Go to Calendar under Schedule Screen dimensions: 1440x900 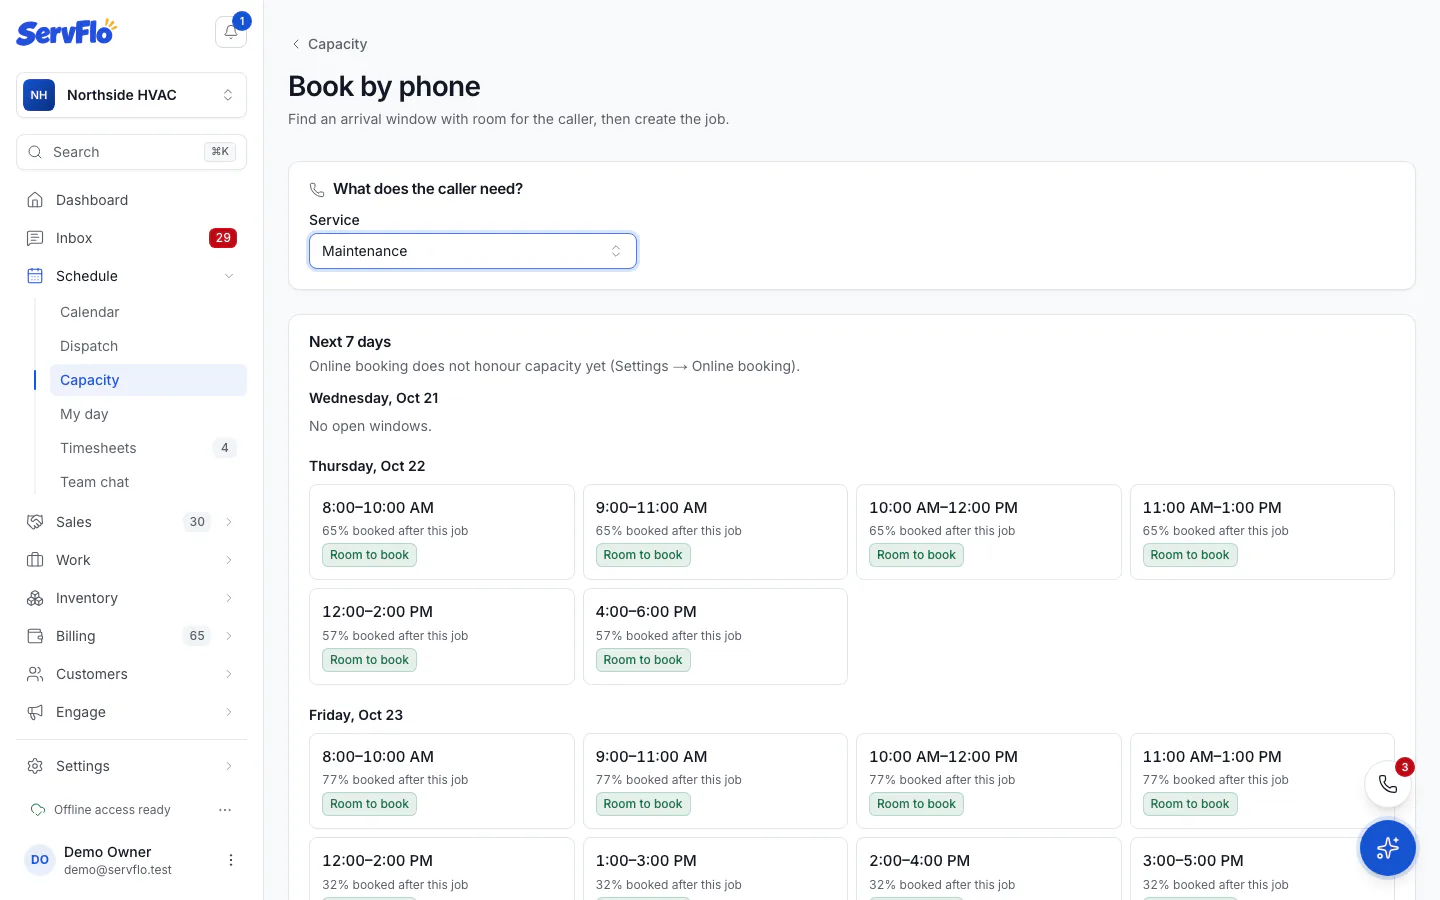(x=148, y=312)
